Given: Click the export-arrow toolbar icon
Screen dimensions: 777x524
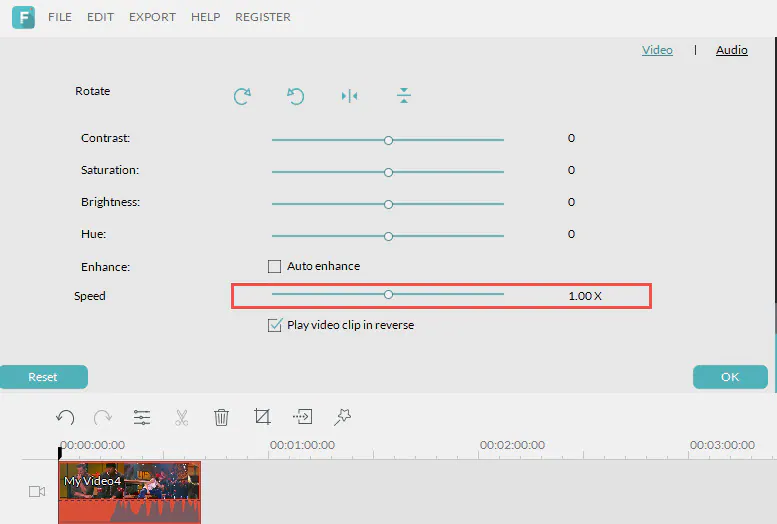Looking at the screenshot, I should [x=302, y=416].
